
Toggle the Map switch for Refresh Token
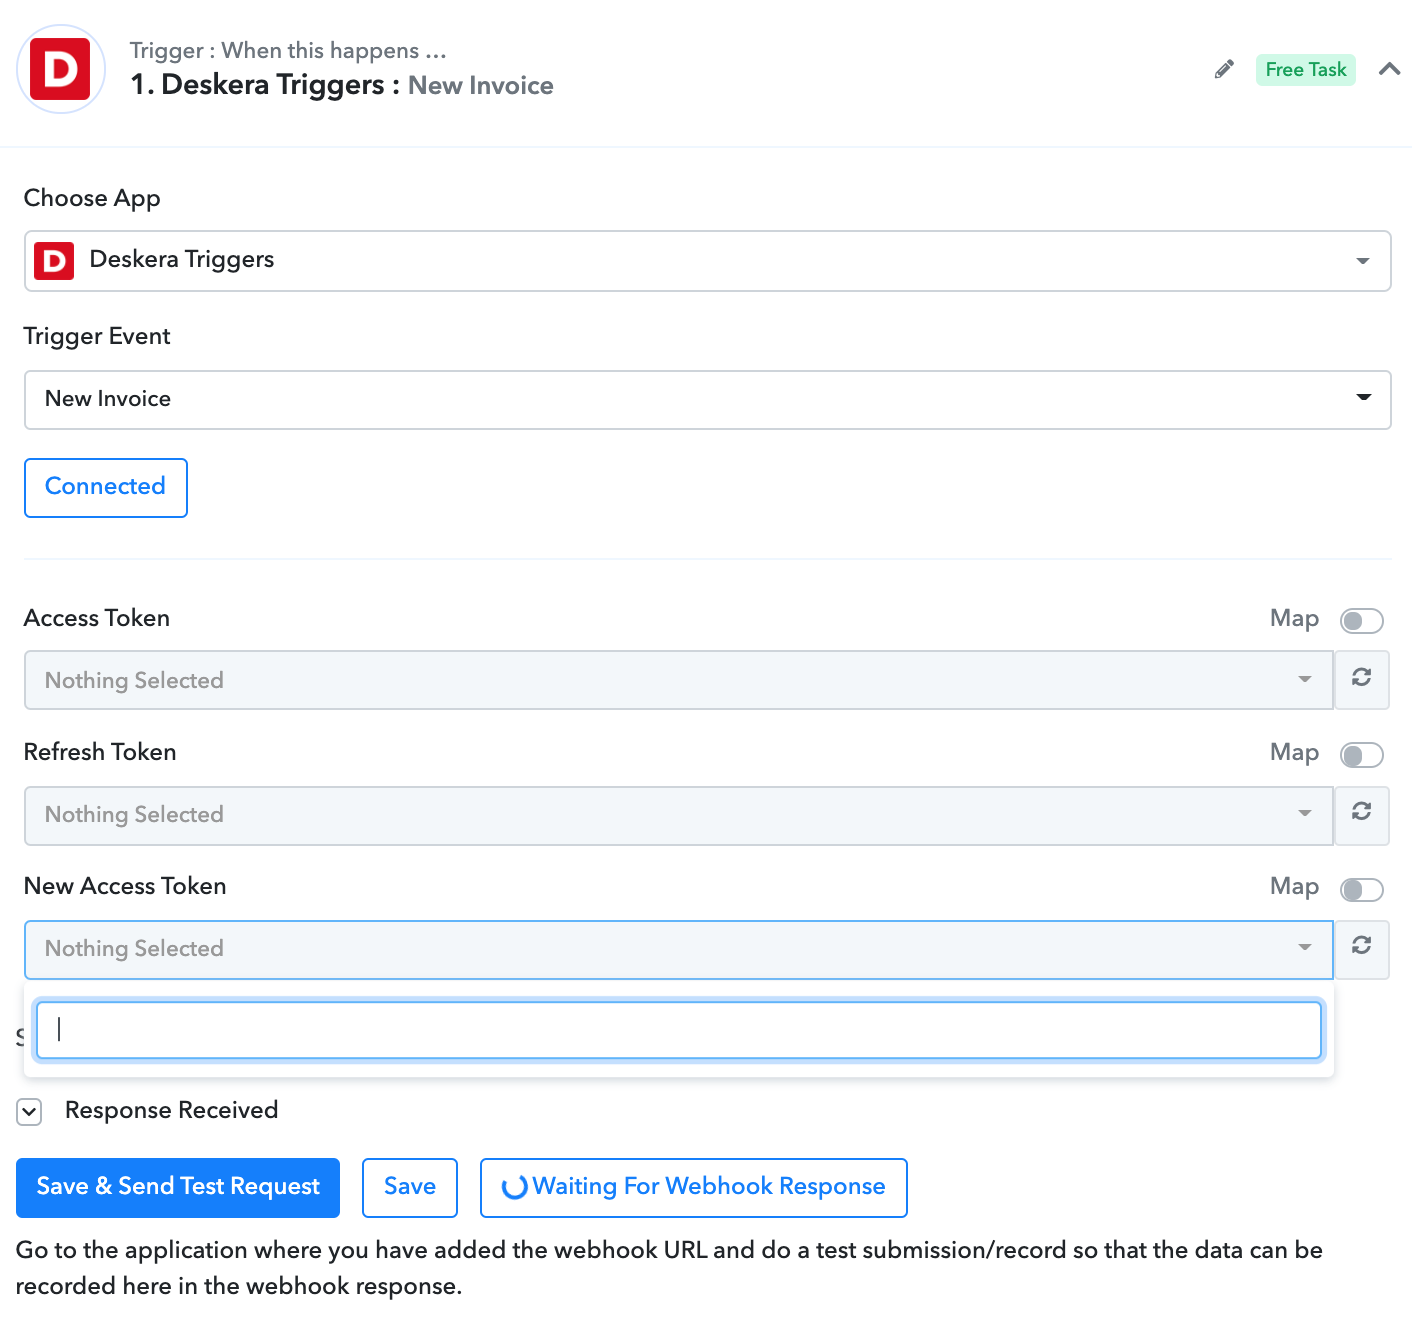click(x=1361, y=755)
